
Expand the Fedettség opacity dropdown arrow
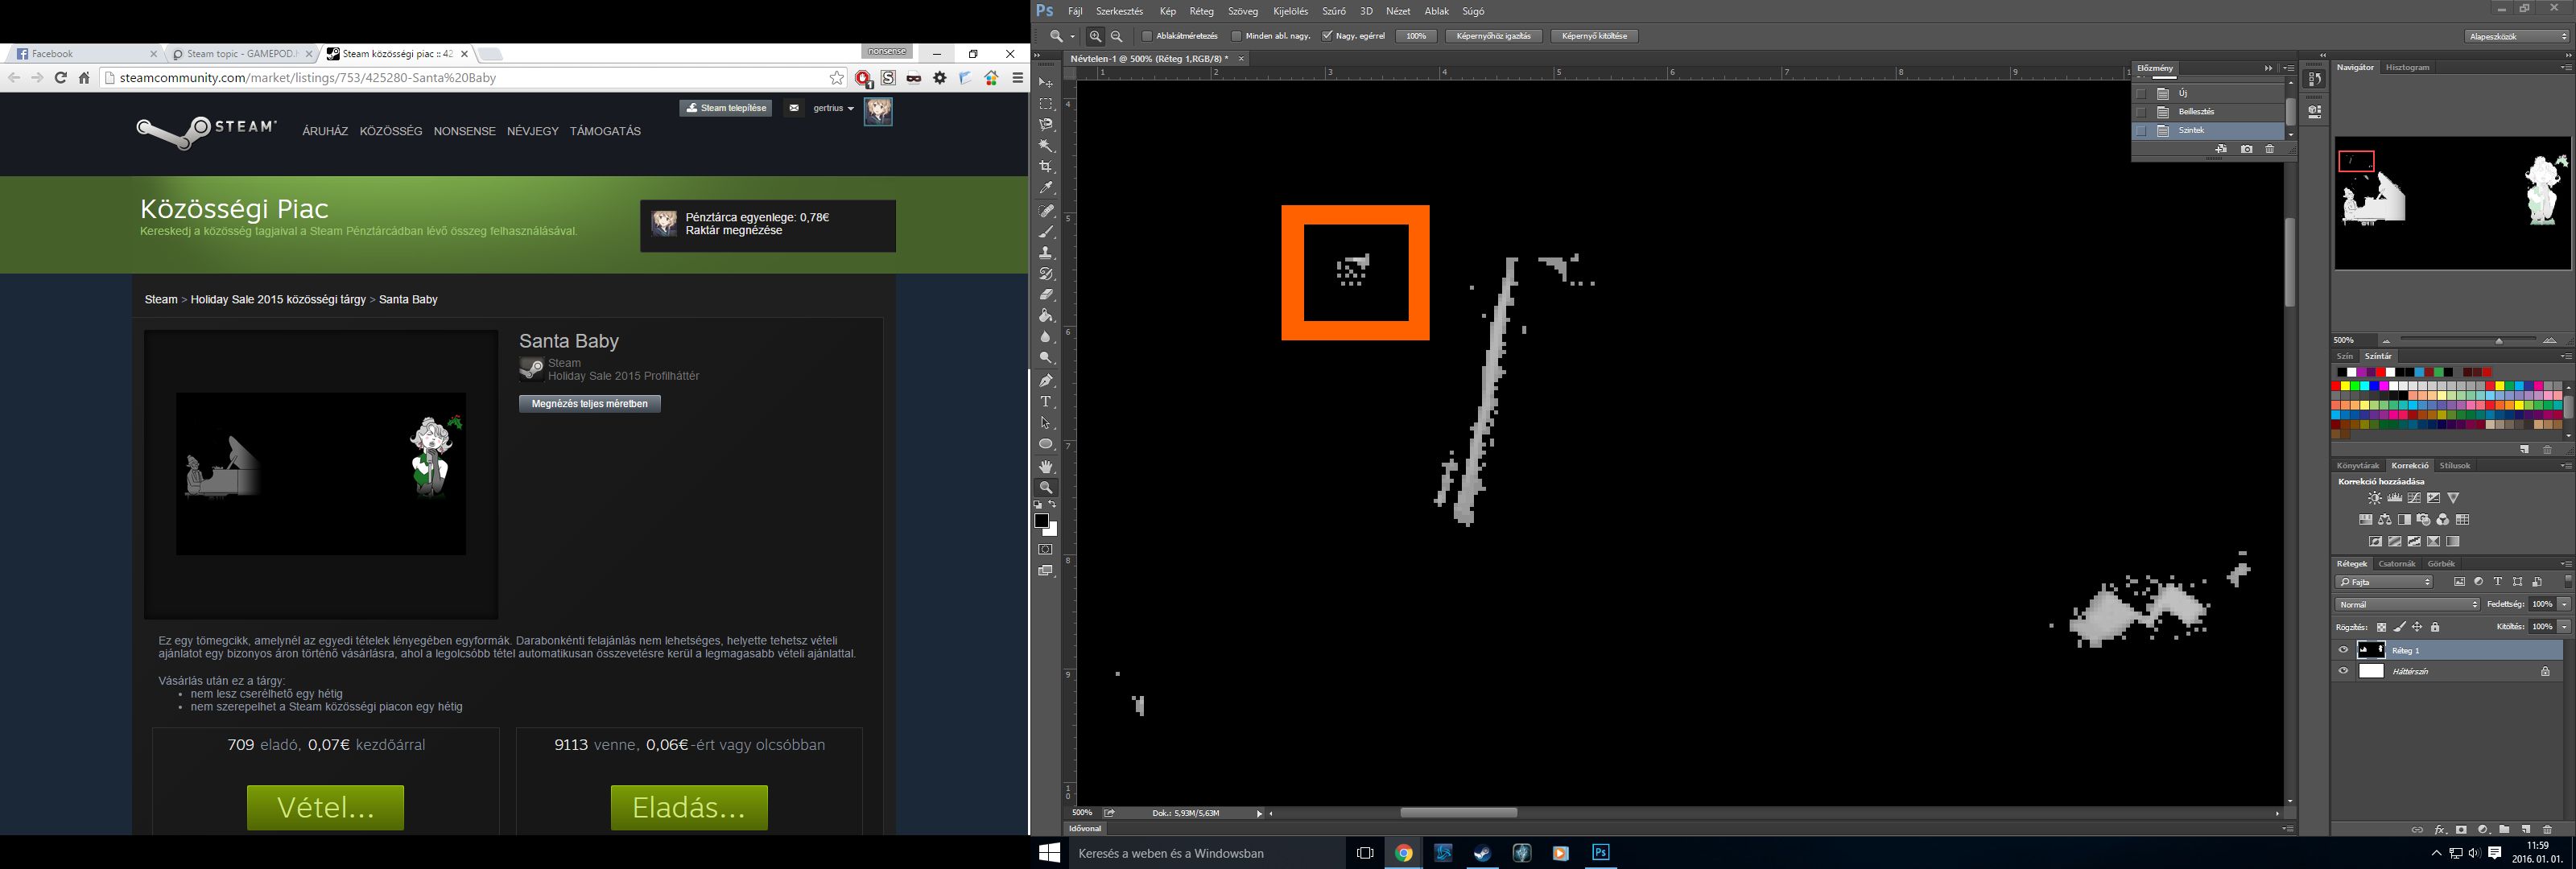[x=2564, y=604]
